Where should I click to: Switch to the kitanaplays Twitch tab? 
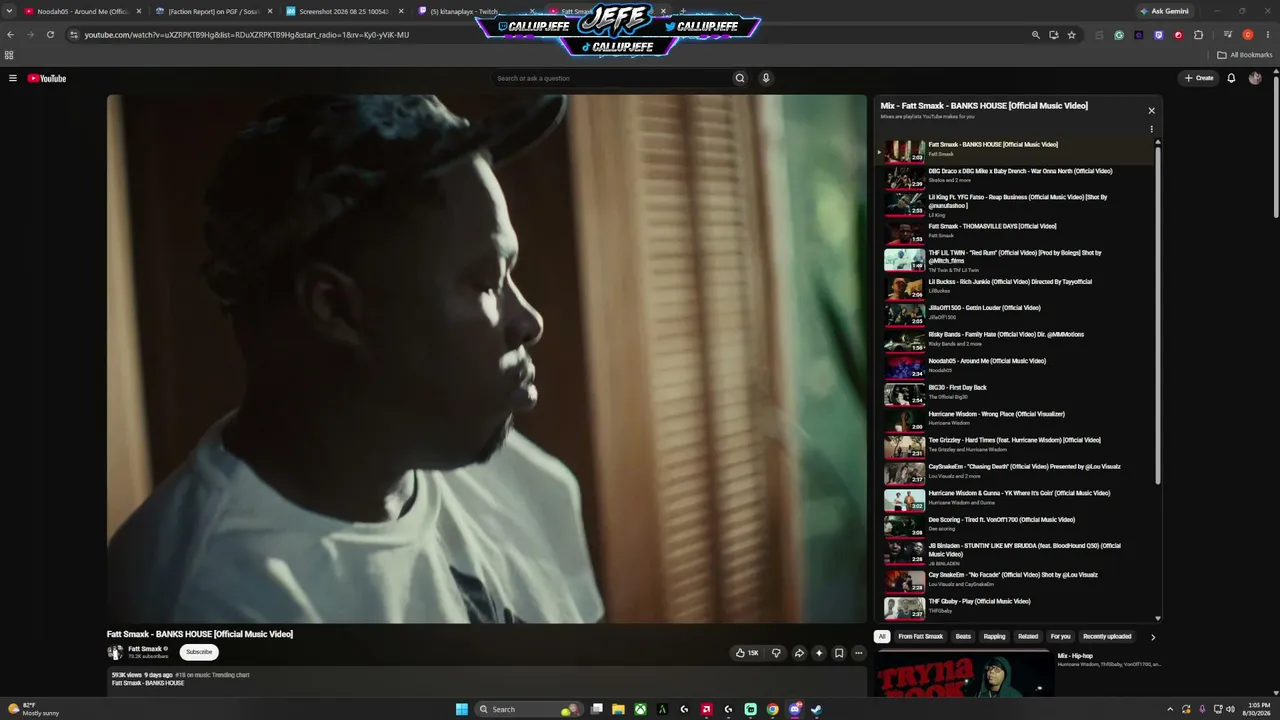tap(475, 11)
